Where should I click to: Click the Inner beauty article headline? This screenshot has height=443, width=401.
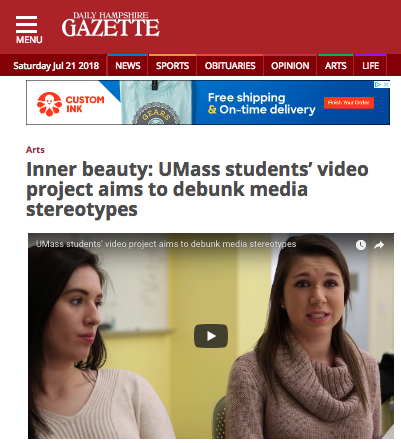pyautogui.click(x=197, y=189)
